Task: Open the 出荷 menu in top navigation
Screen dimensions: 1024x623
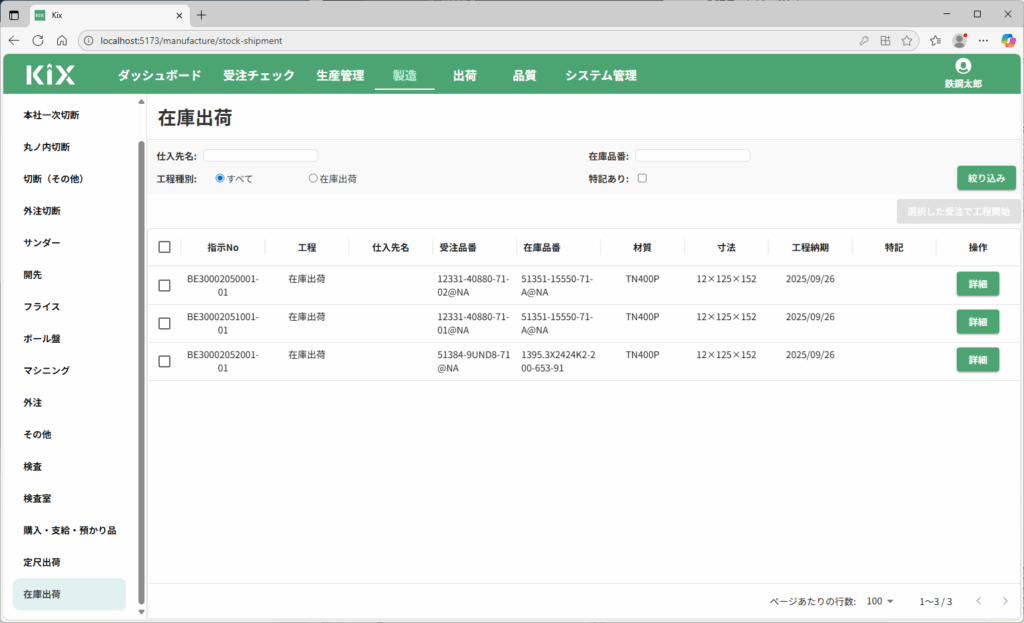Action: point(464,75)
